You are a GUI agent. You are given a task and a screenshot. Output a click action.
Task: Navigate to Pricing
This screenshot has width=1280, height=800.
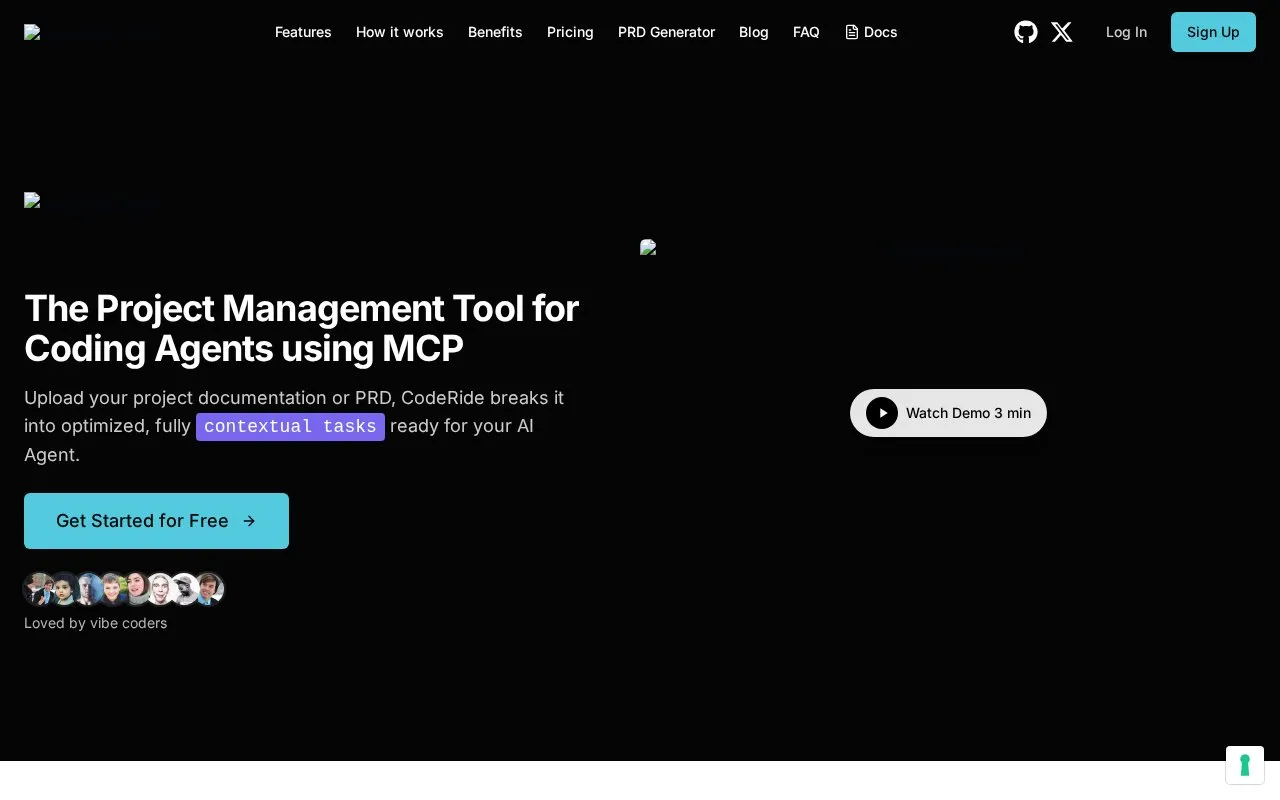[x=570, y=32]
